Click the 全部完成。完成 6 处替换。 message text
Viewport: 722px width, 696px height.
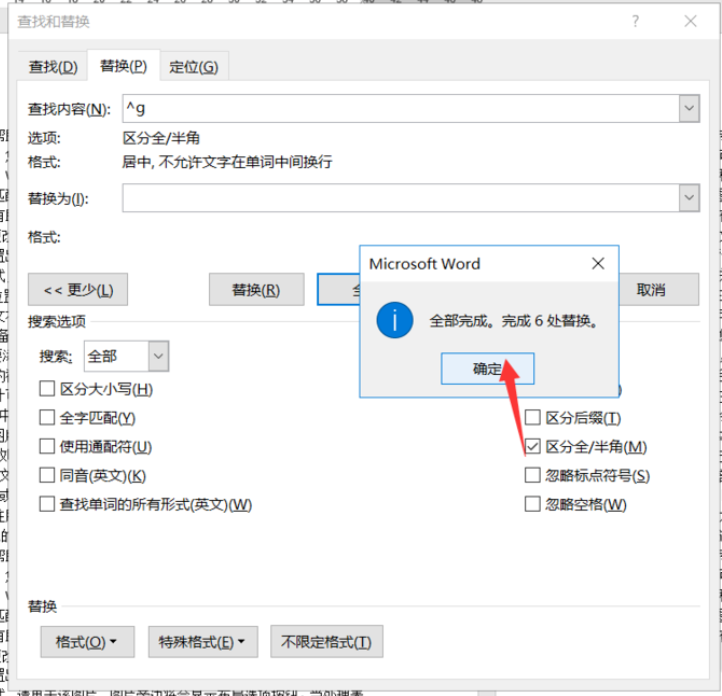[514, 321]
